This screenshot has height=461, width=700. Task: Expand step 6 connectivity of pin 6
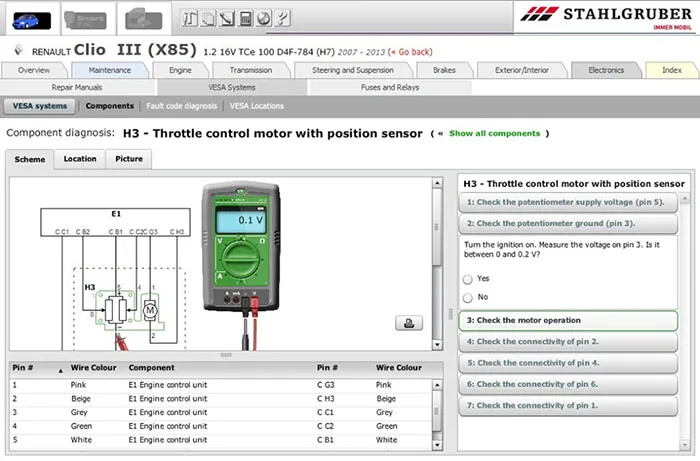[x=568, y=384]
